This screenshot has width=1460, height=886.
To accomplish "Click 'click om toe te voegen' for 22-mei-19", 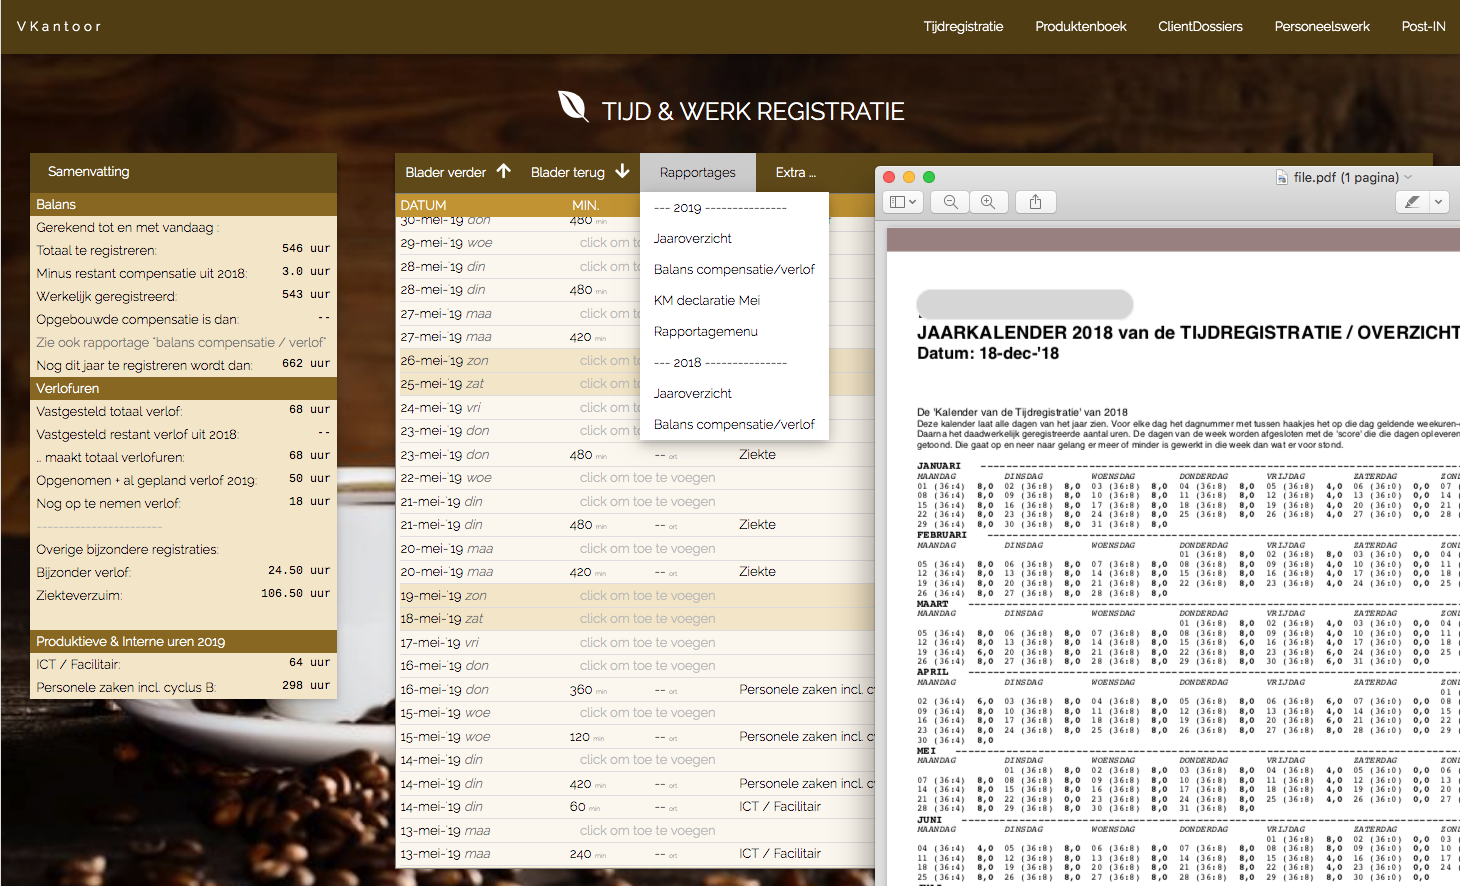I will tap(647, 478).
